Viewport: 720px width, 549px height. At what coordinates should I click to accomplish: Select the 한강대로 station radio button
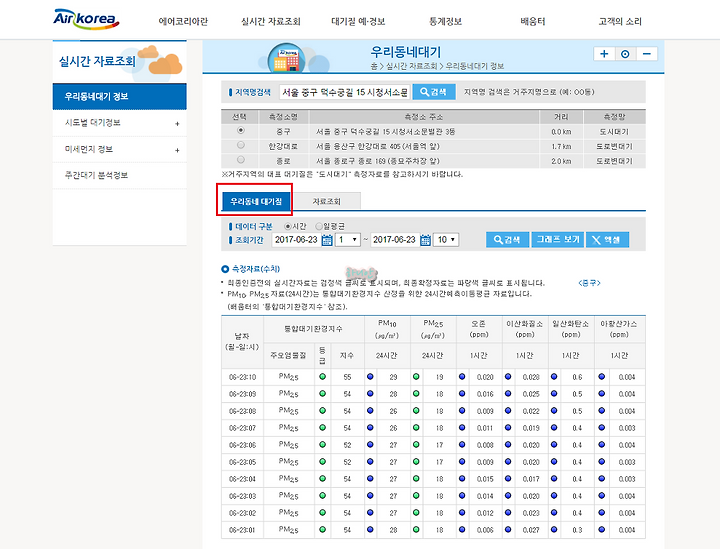coord(241,146)
